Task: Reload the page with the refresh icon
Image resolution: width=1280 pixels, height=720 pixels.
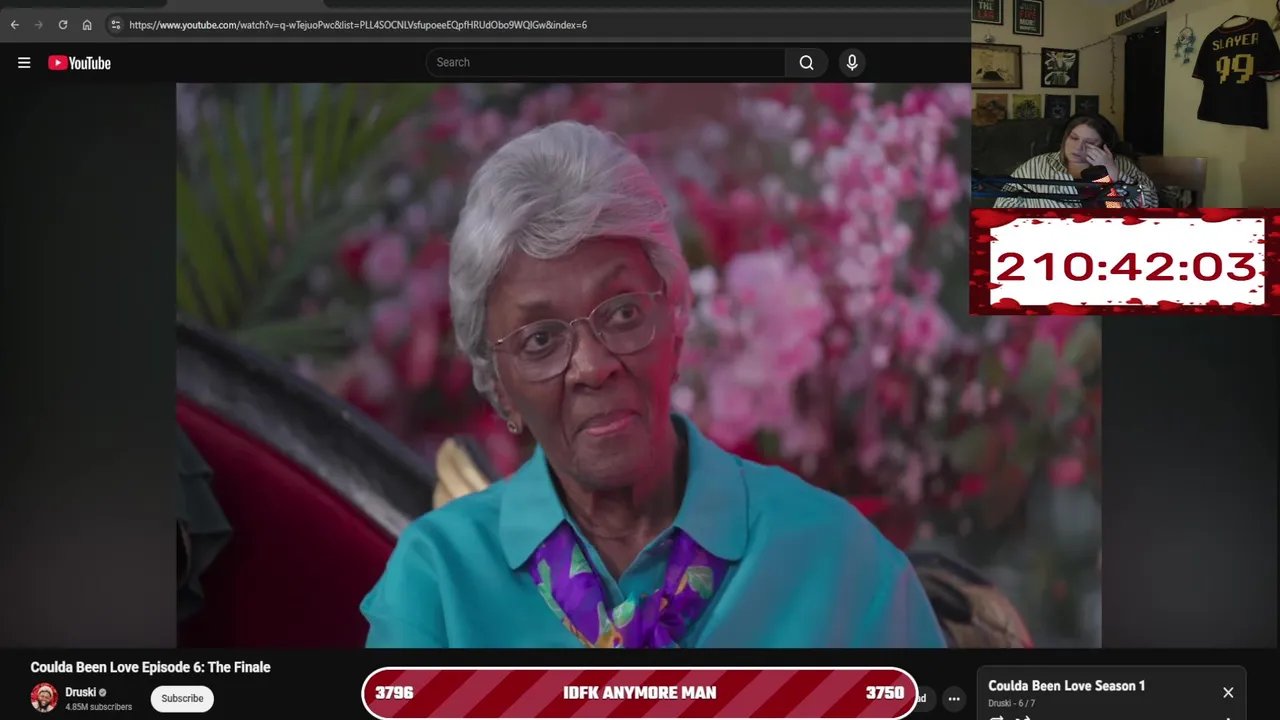Action: pos(63,25)
